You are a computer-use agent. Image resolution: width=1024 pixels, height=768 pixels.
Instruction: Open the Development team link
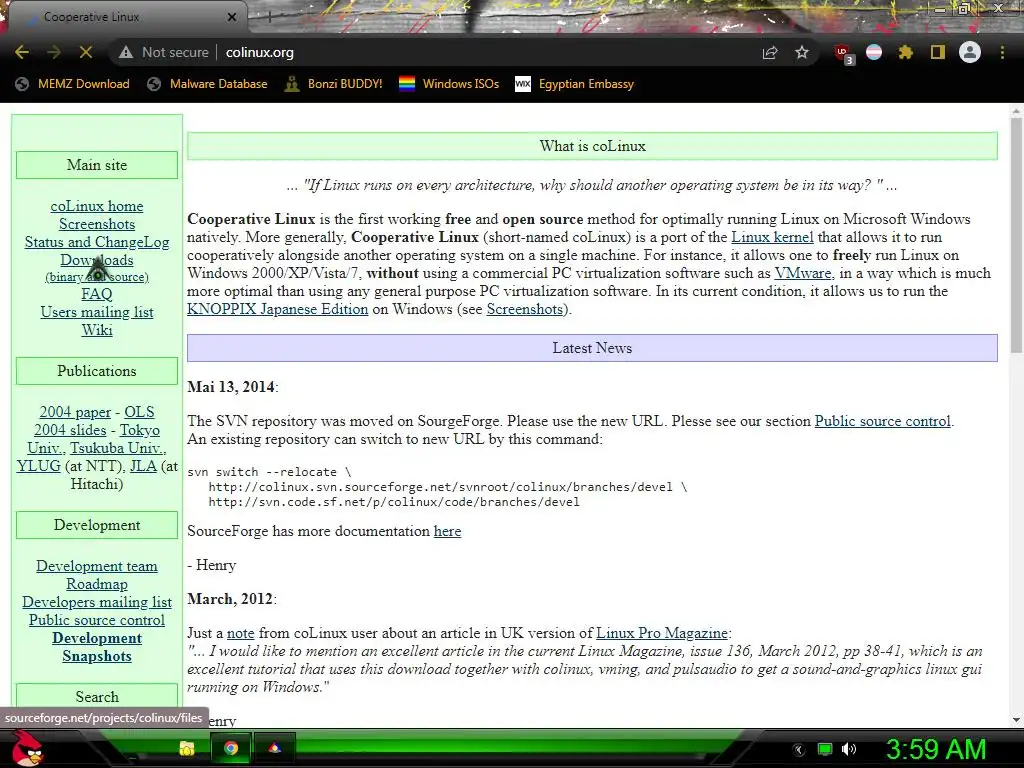[97, 566]
